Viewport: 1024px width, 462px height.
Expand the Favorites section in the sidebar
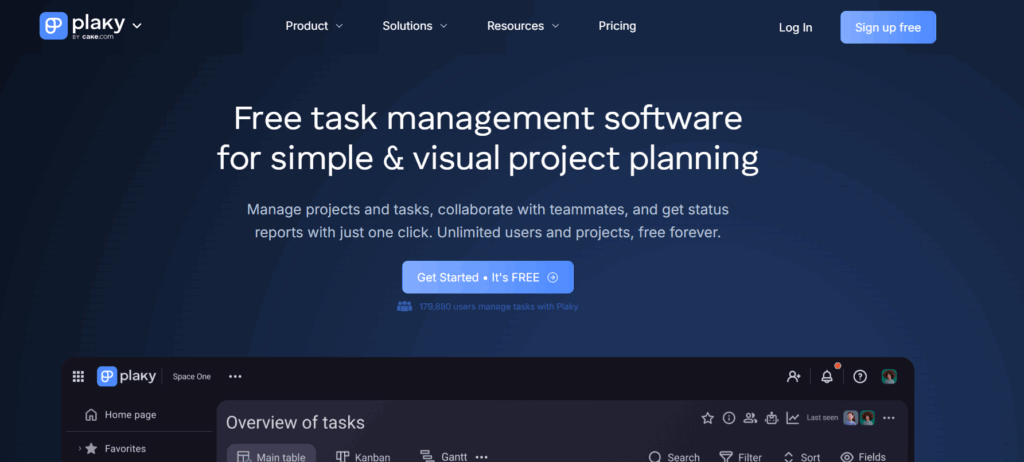pyautogui.click(x=80, y=449)
